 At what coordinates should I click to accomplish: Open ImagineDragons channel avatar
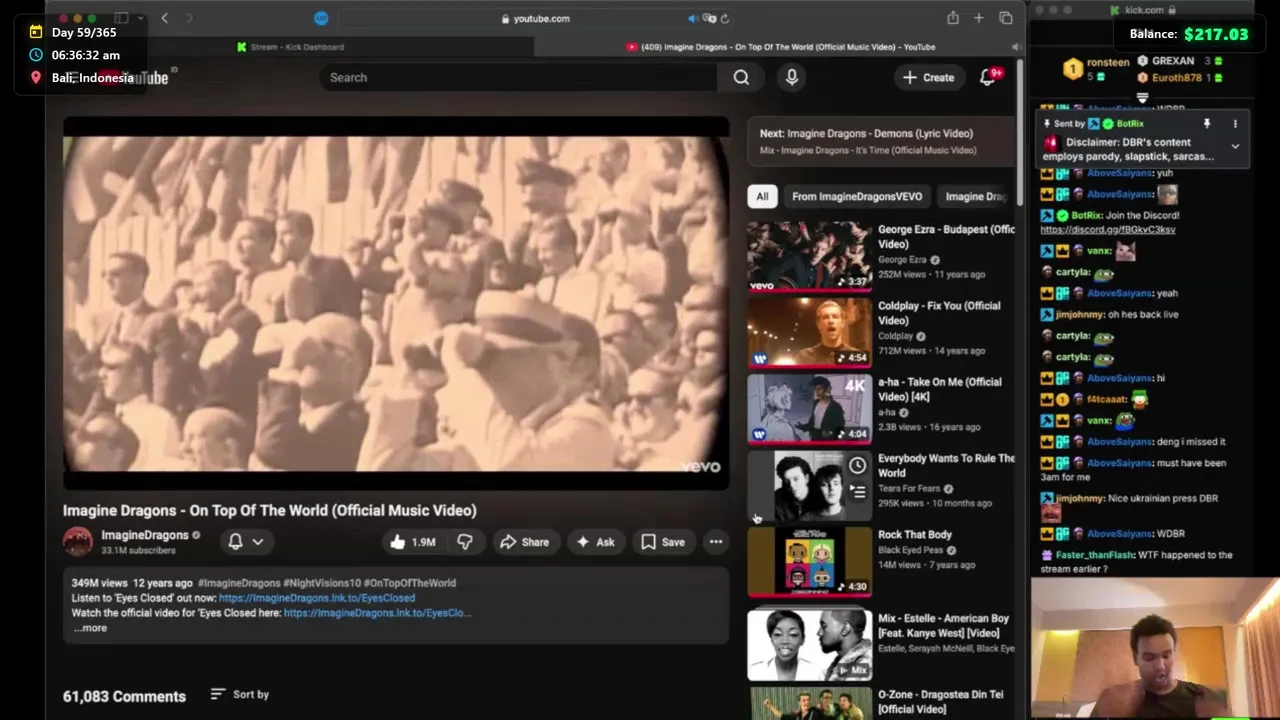click(x=78, y=541)
